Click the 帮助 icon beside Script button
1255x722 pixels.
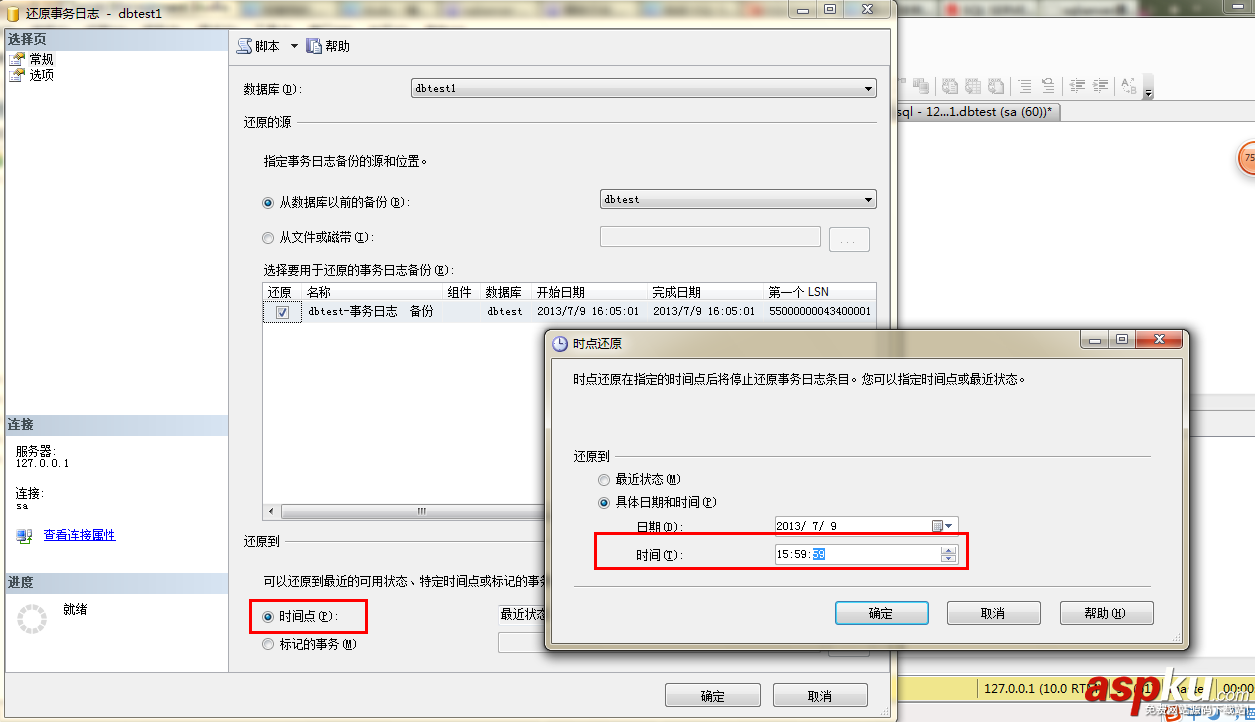click(314, 45)
